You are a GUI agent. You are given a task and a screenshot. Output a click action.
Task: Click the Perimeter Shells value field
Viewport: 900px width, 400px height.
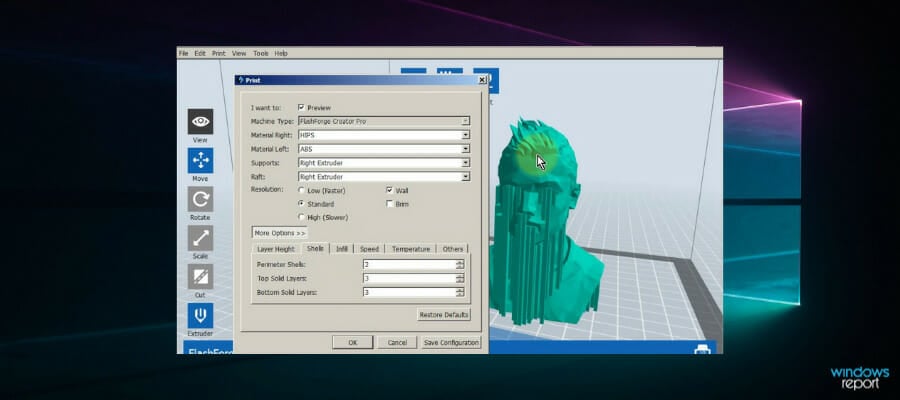[409, 265]
